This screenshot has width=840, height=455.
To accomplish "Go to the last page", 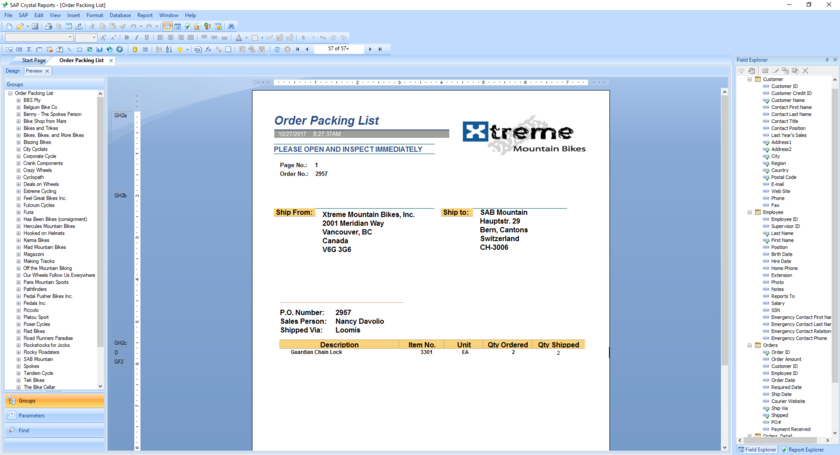I will click(380, 49).
